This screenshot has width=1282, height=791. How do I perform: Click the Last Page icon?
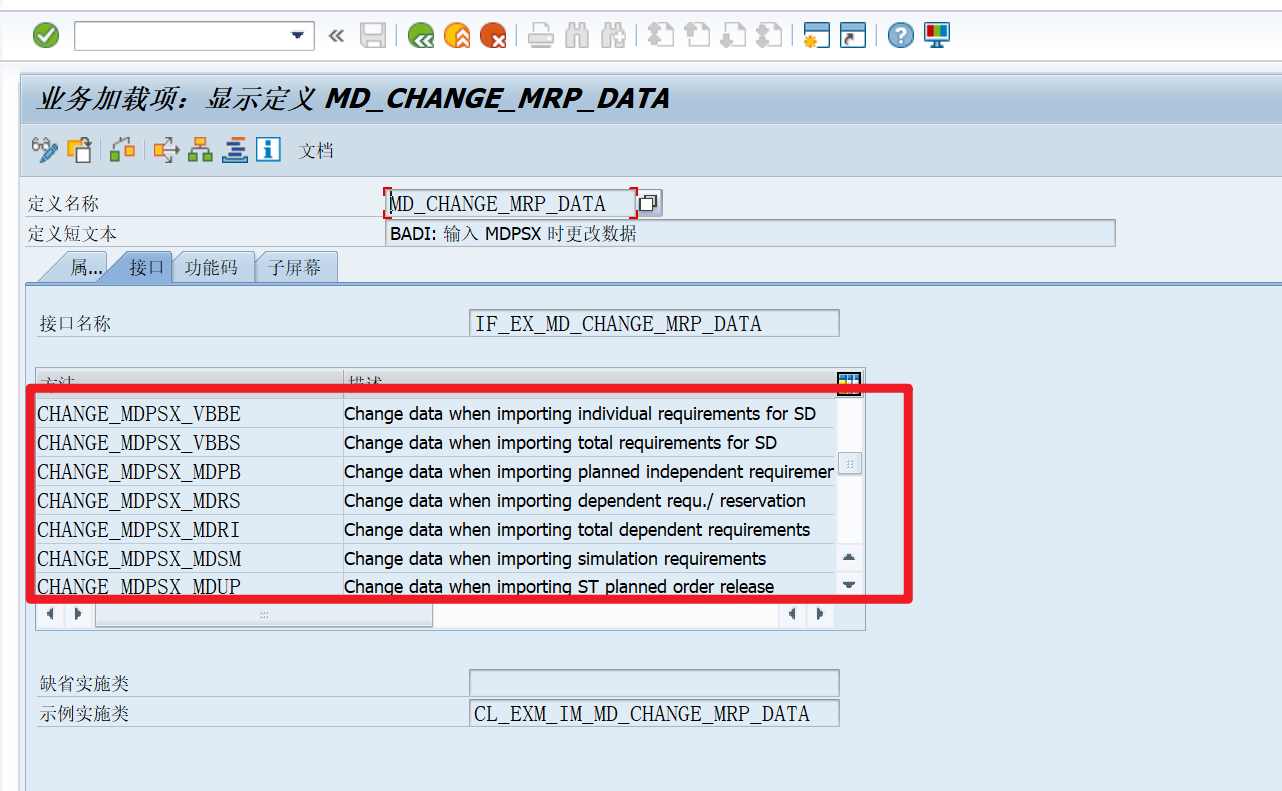coord(769,36)
